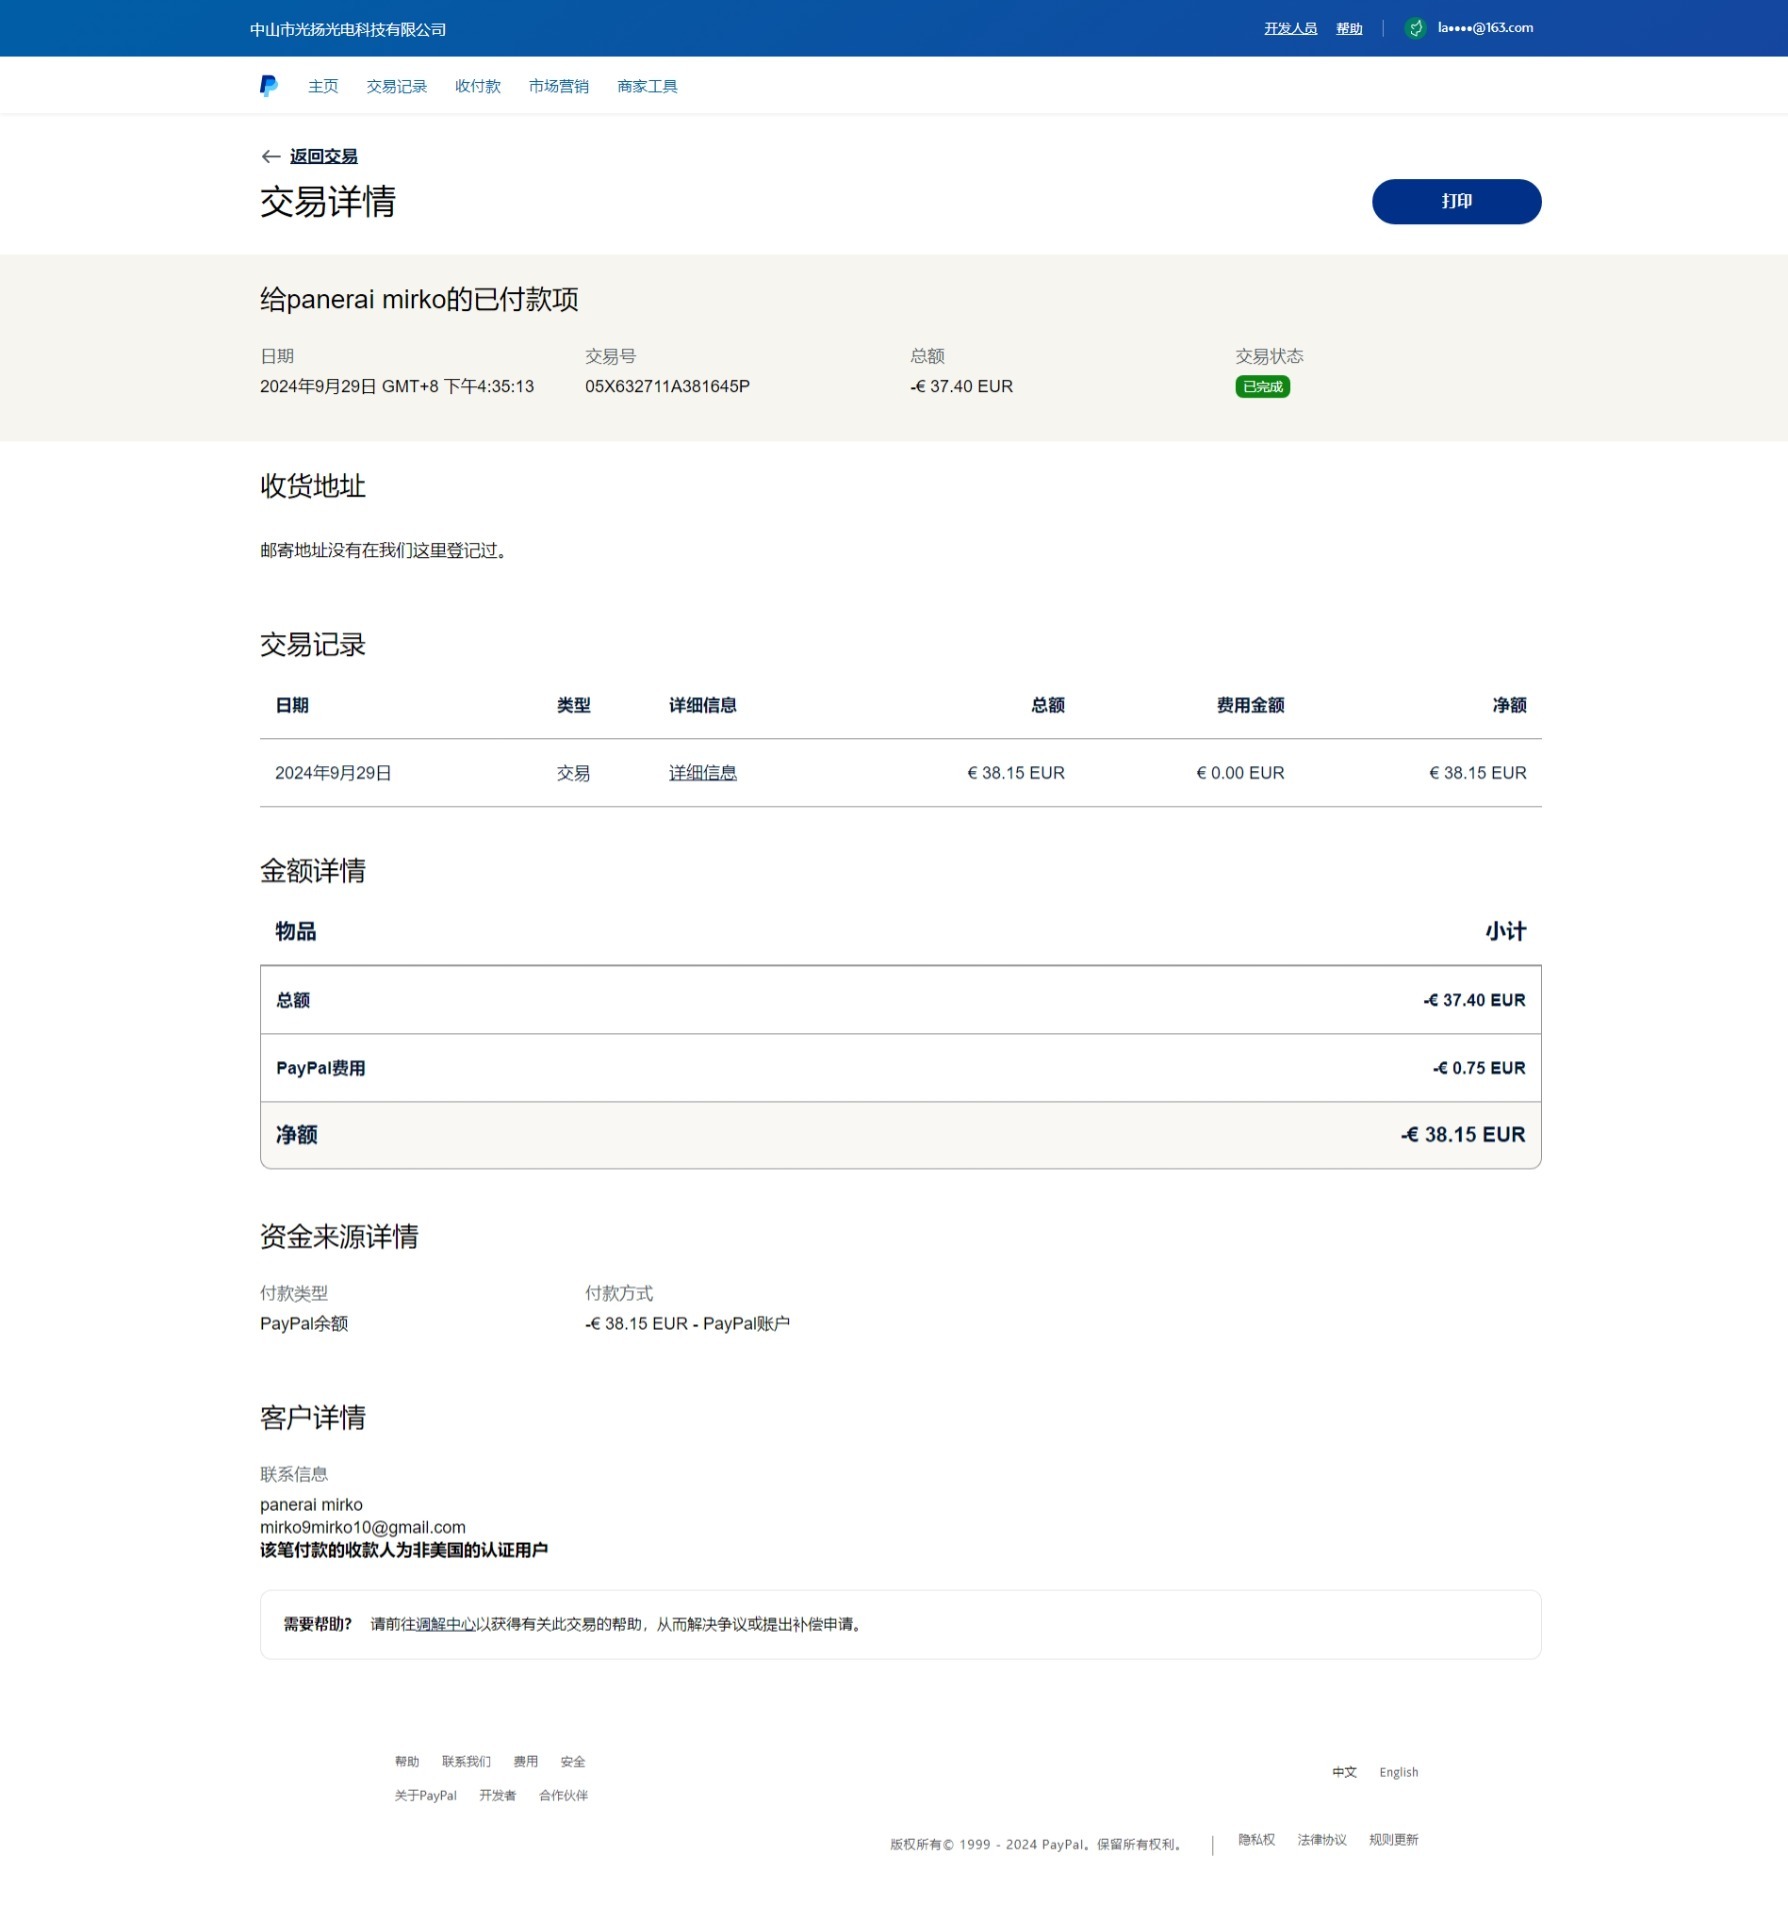Screen dimensions: 1788x1923
Task: Select 商家工具 in navigation bar
Action: (x=647, y=87)
